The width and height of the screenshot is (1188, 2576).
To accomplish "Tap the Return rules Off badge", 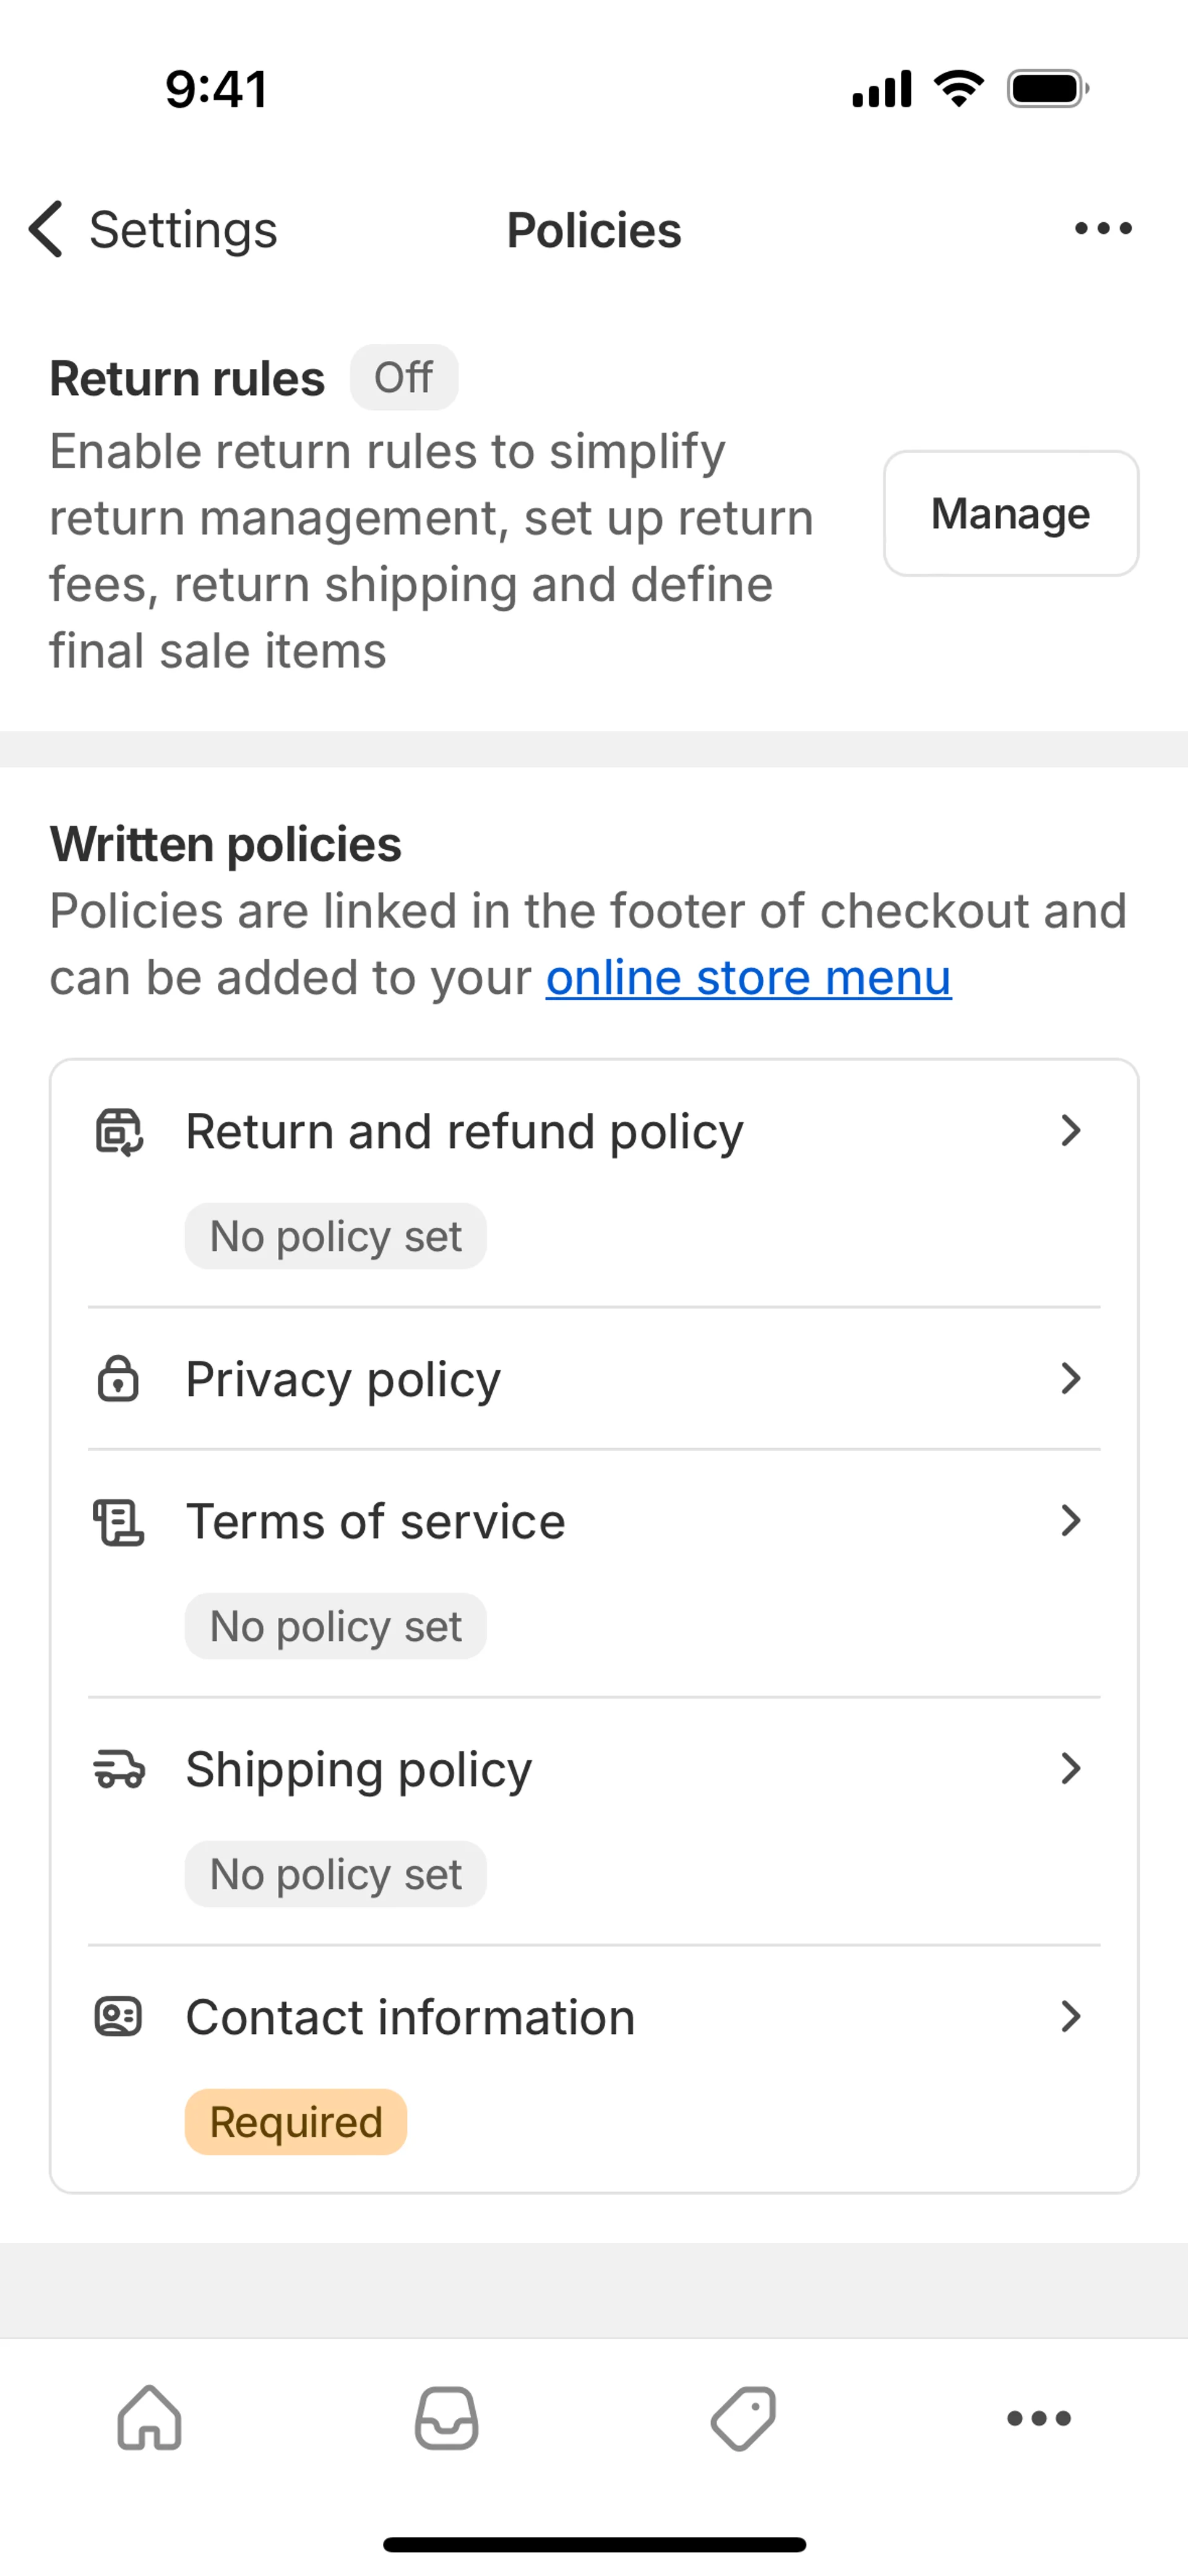I will point(404,378).
